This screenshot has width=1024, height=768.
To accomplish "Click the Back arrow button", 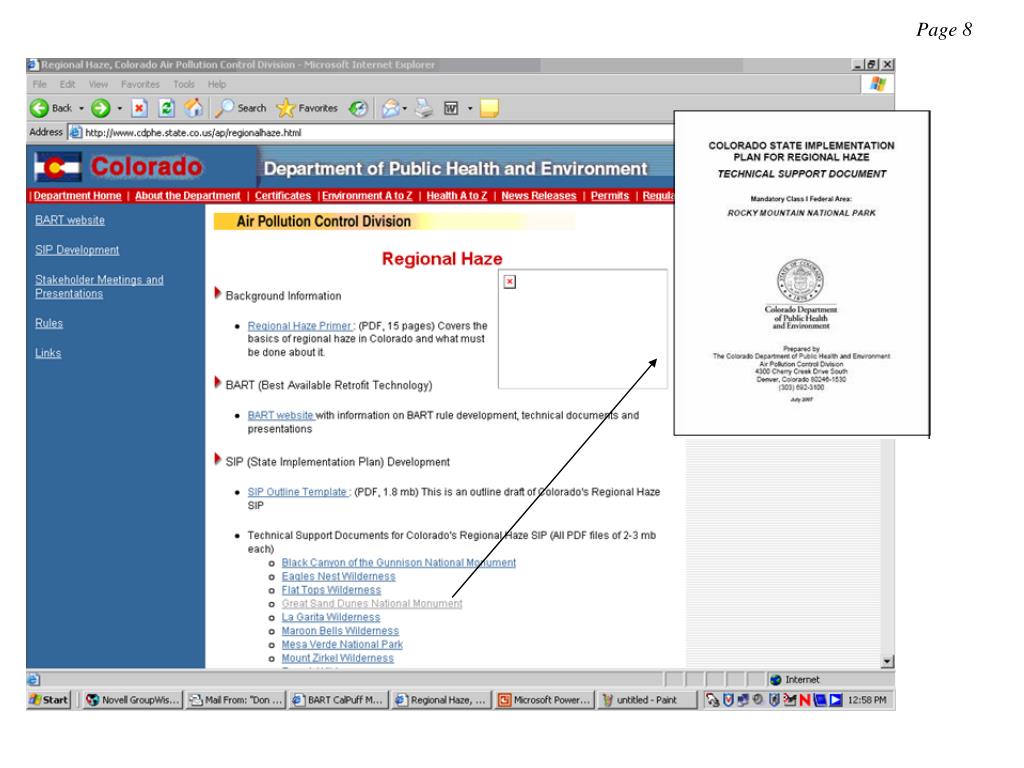I will click(50, 108).
